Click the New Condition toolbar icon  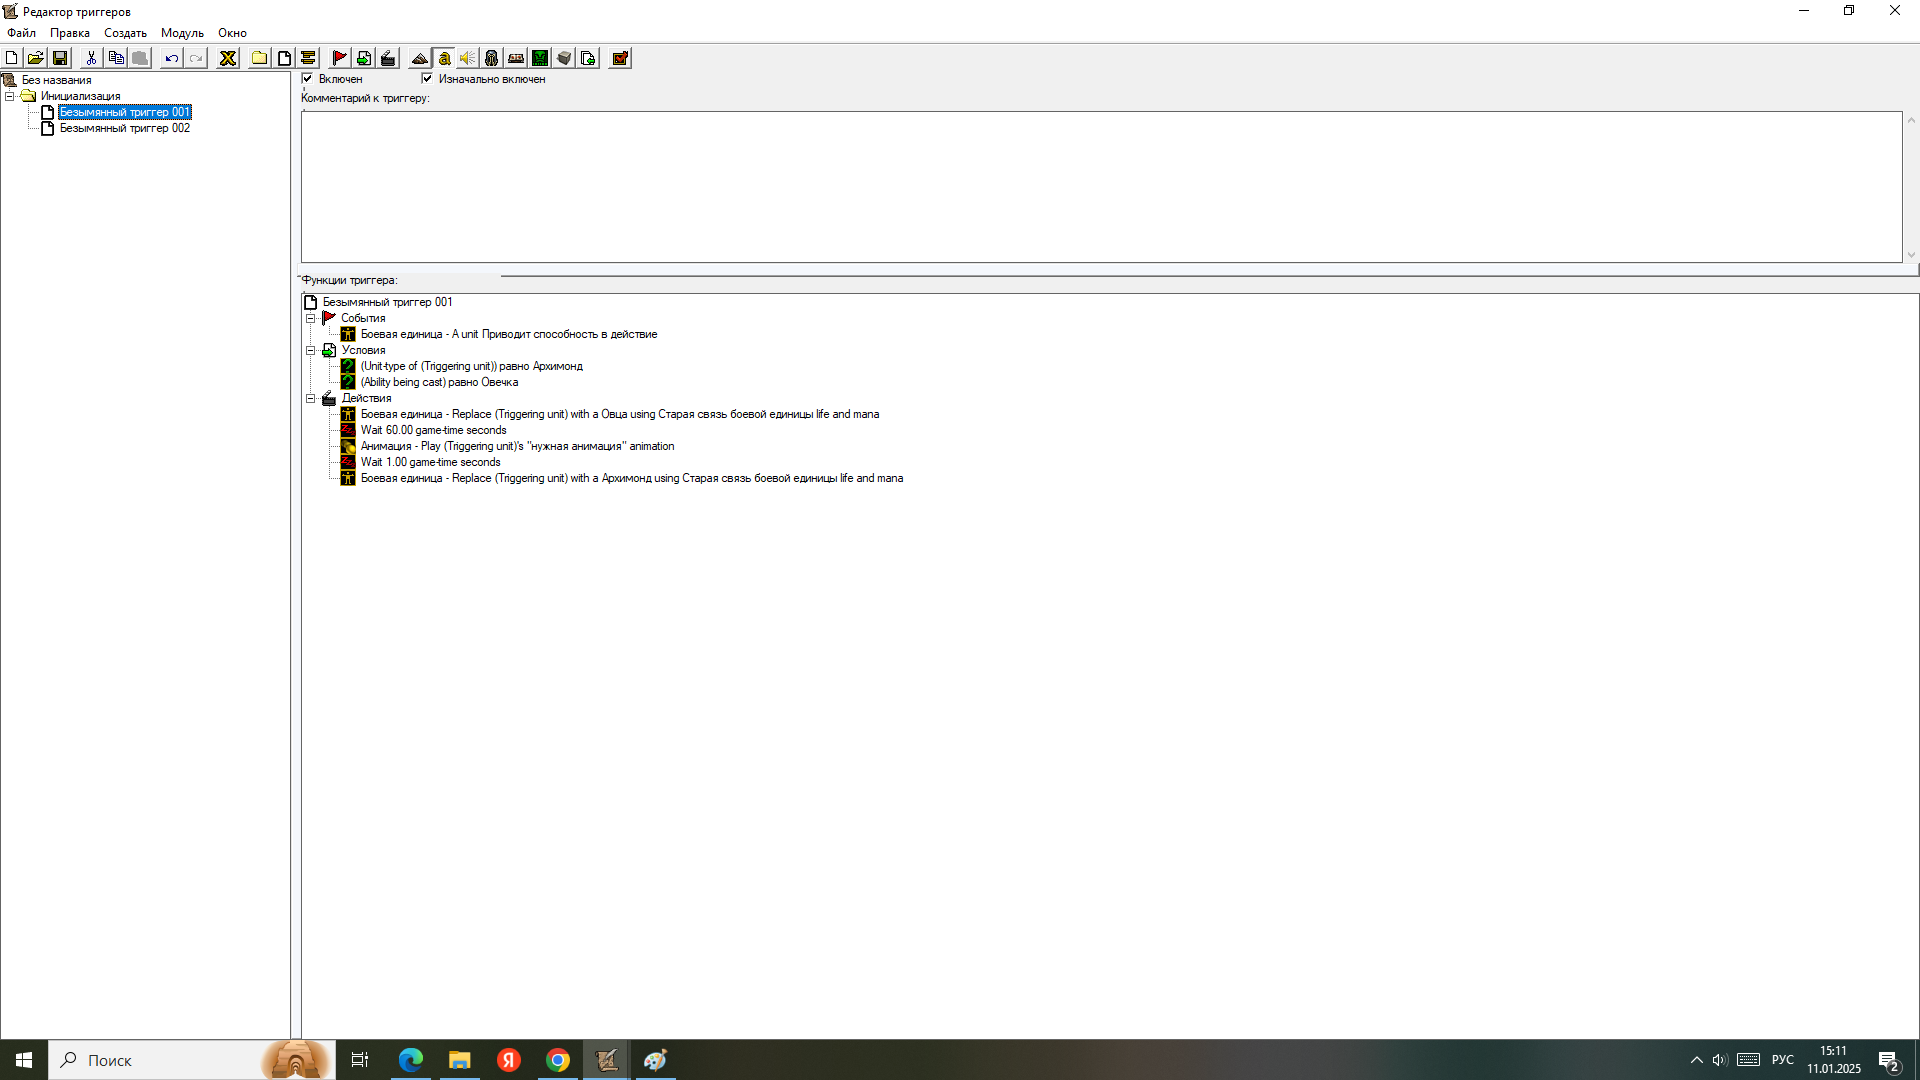[x=364, y=58]
